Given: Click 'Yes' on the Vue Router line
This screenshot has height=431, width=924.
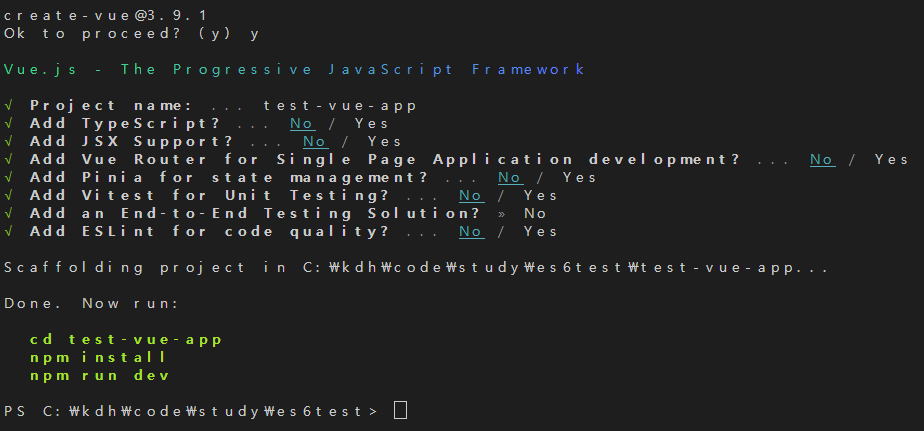Looking at the screenshot, I should coord(892,160).
